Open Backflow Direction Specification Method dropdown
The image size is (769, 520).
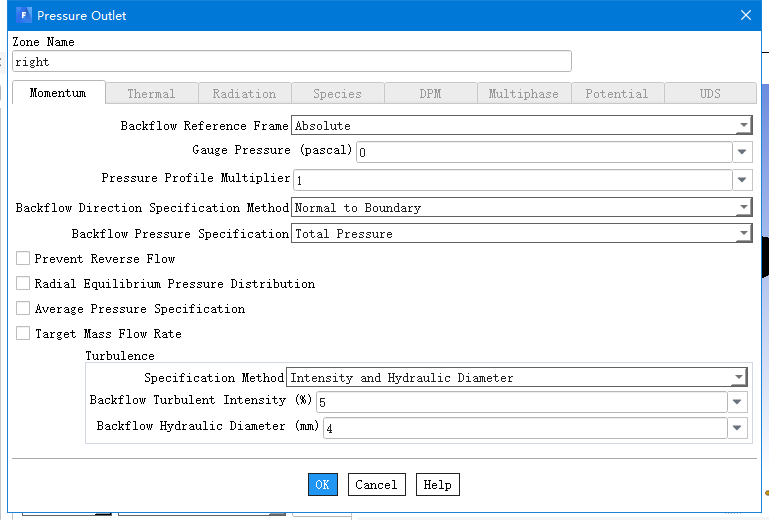tap(522, 208)
